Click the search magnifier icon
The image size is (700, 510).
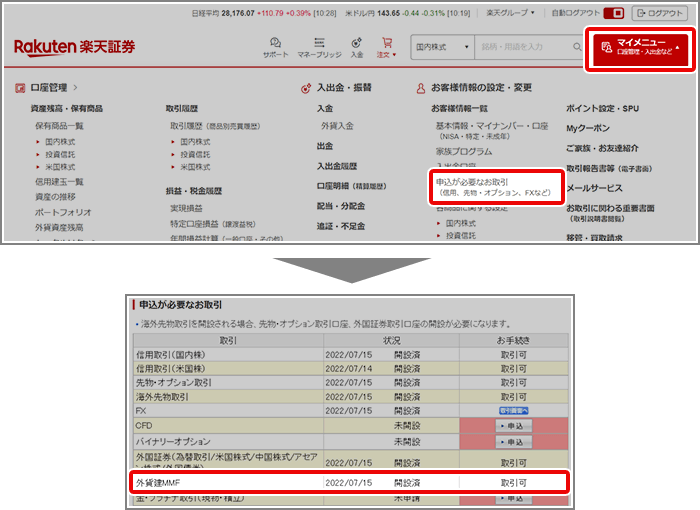[x=577, y=46]
